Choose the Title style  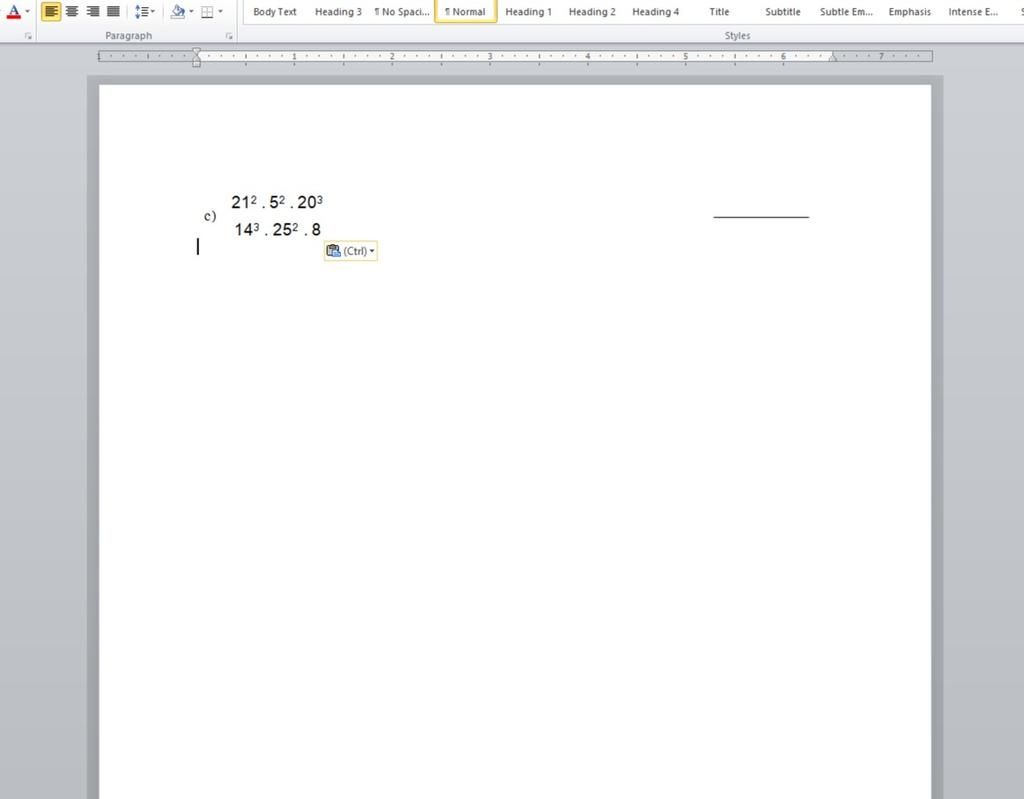(719, 11)
